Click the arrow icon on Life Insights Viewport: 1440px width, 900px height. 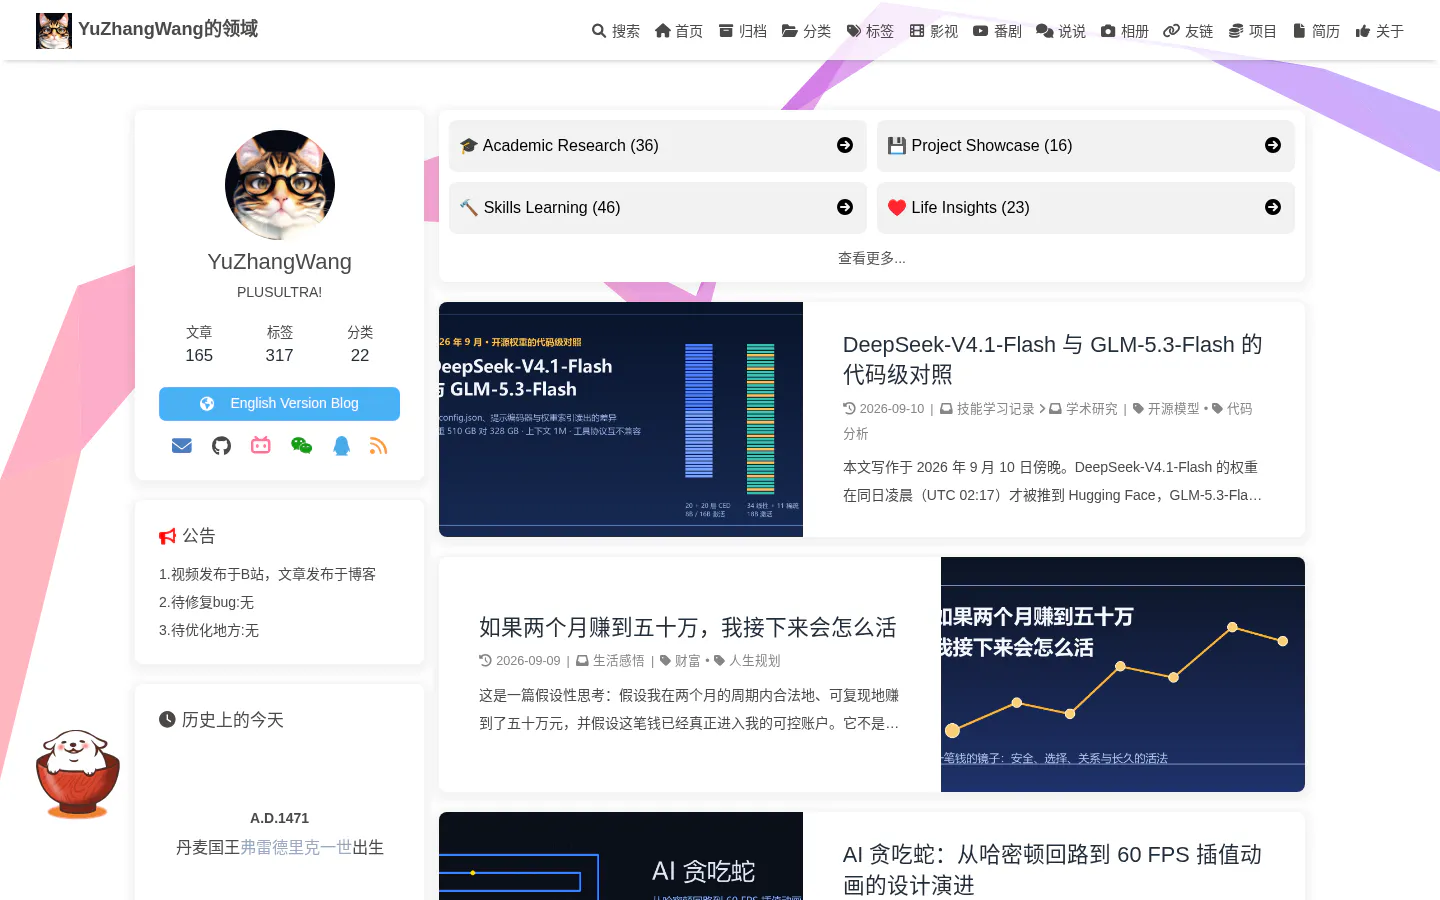pyautogui.click(x=1273, y=207)
